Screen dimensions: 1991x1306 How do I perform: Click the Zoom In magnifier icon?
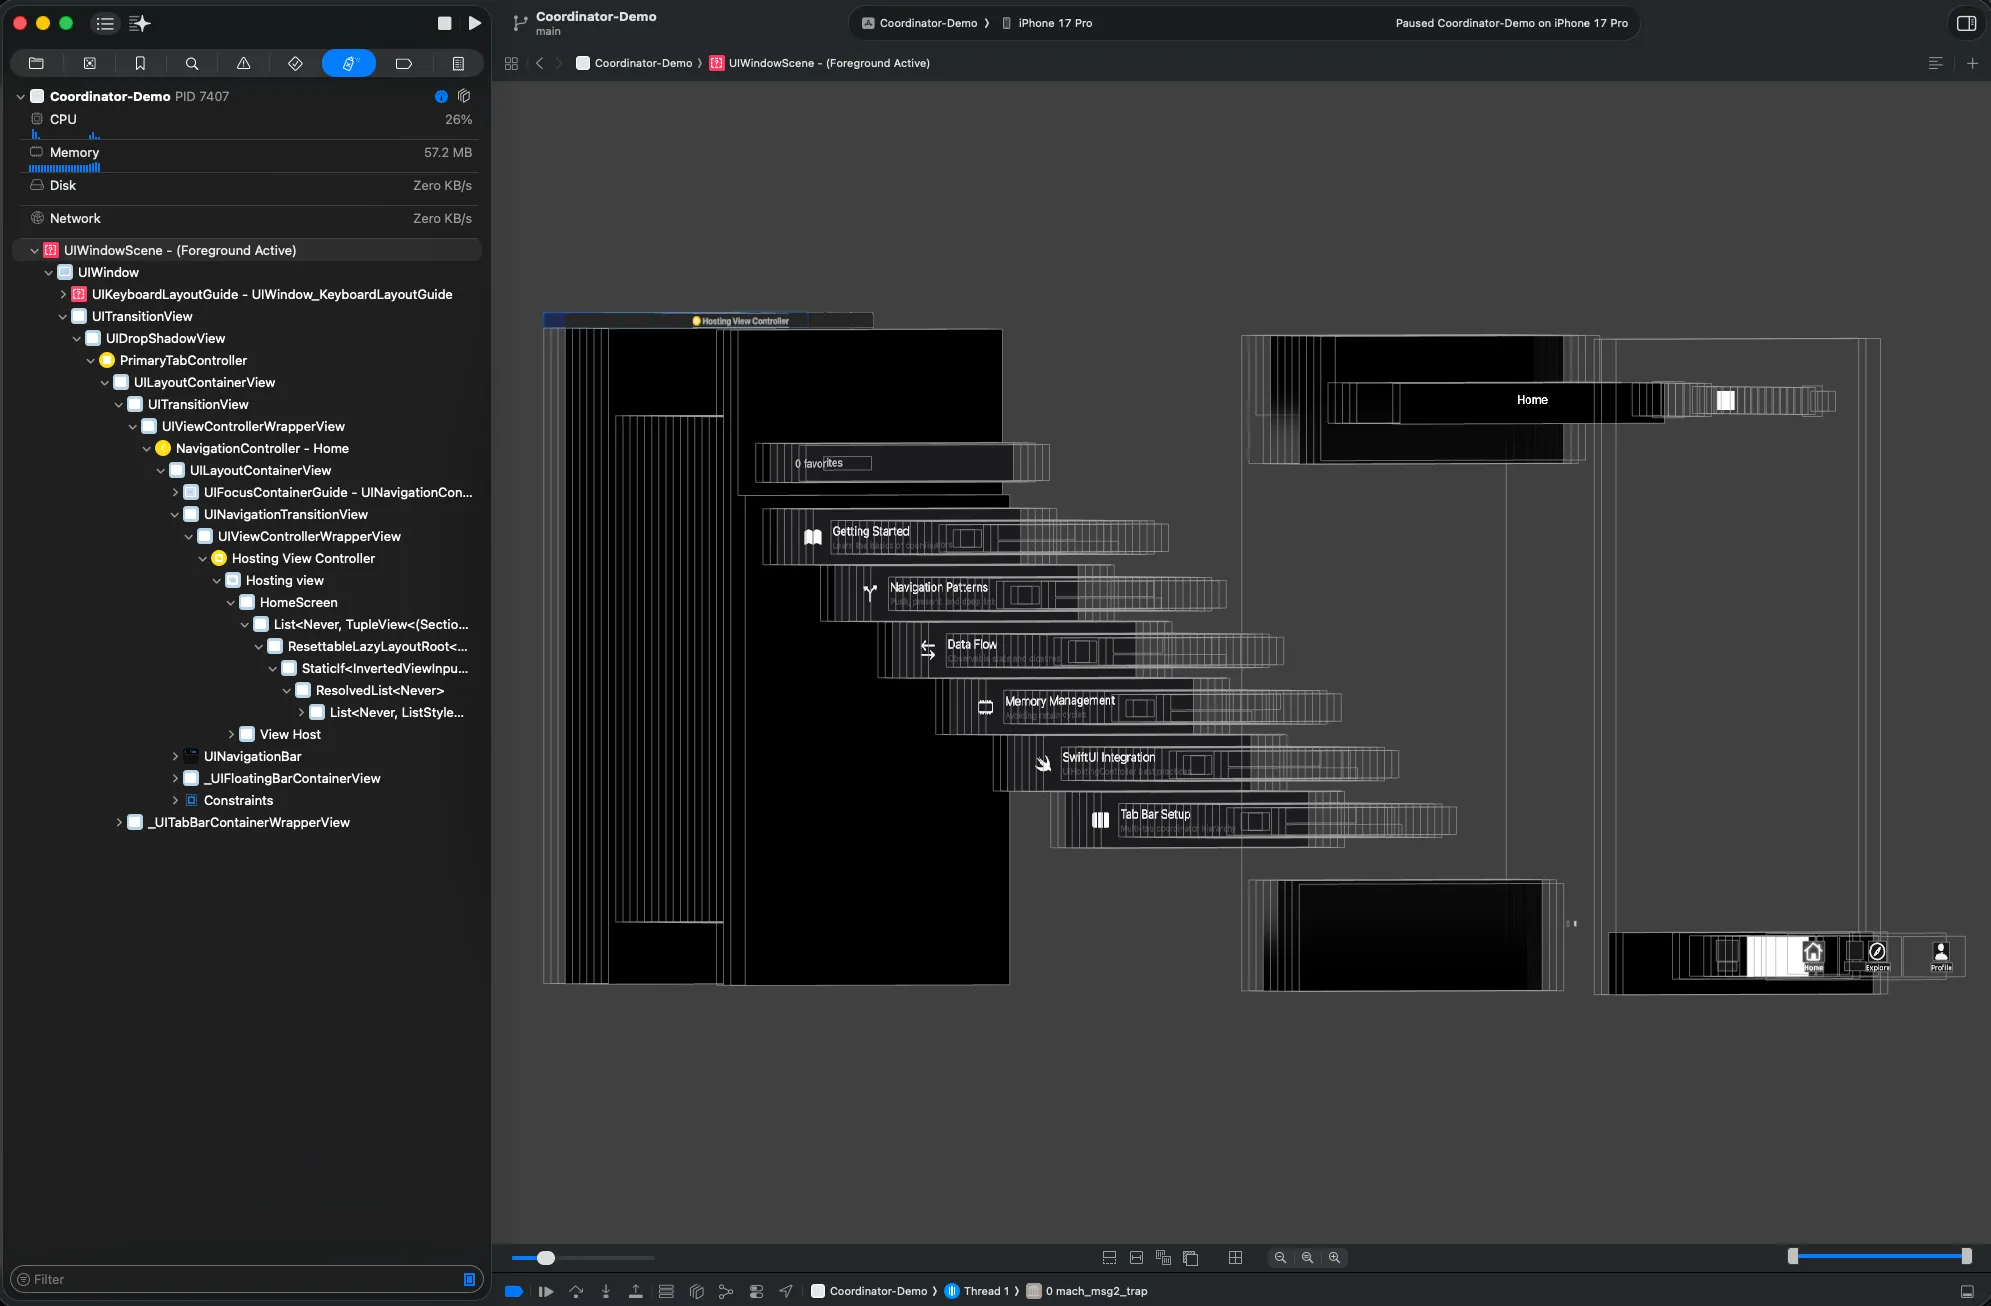click(1334, 1258)
